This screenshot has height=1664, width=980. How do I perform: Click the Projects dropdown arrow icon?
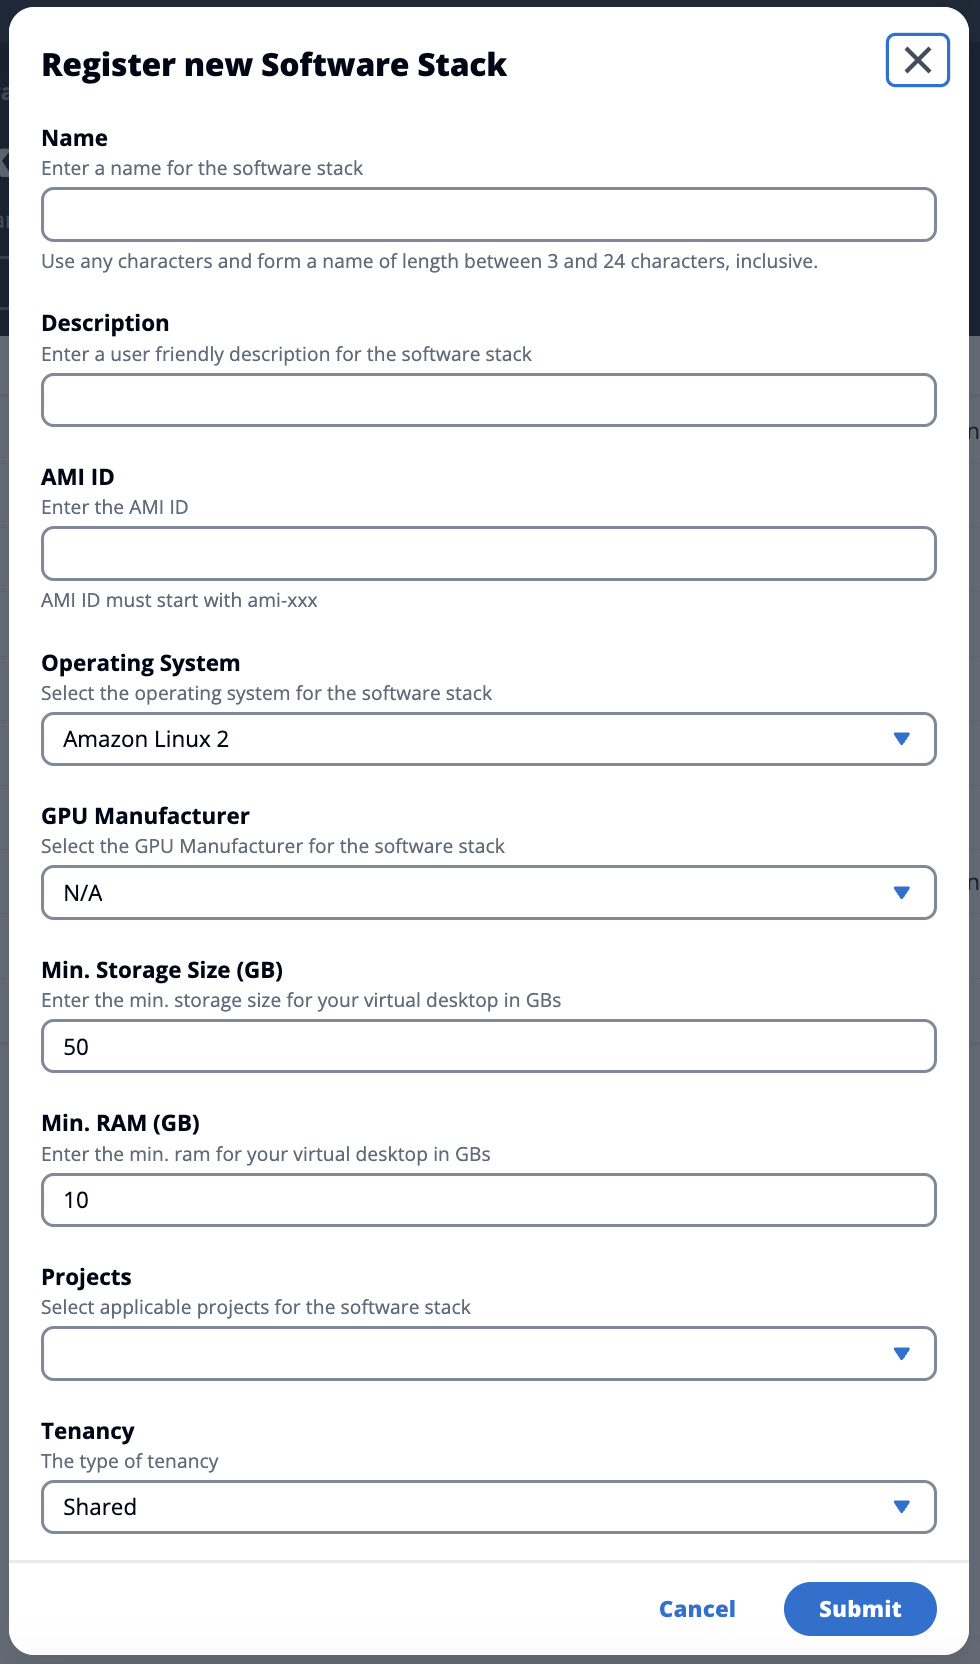coord(901,1354)
